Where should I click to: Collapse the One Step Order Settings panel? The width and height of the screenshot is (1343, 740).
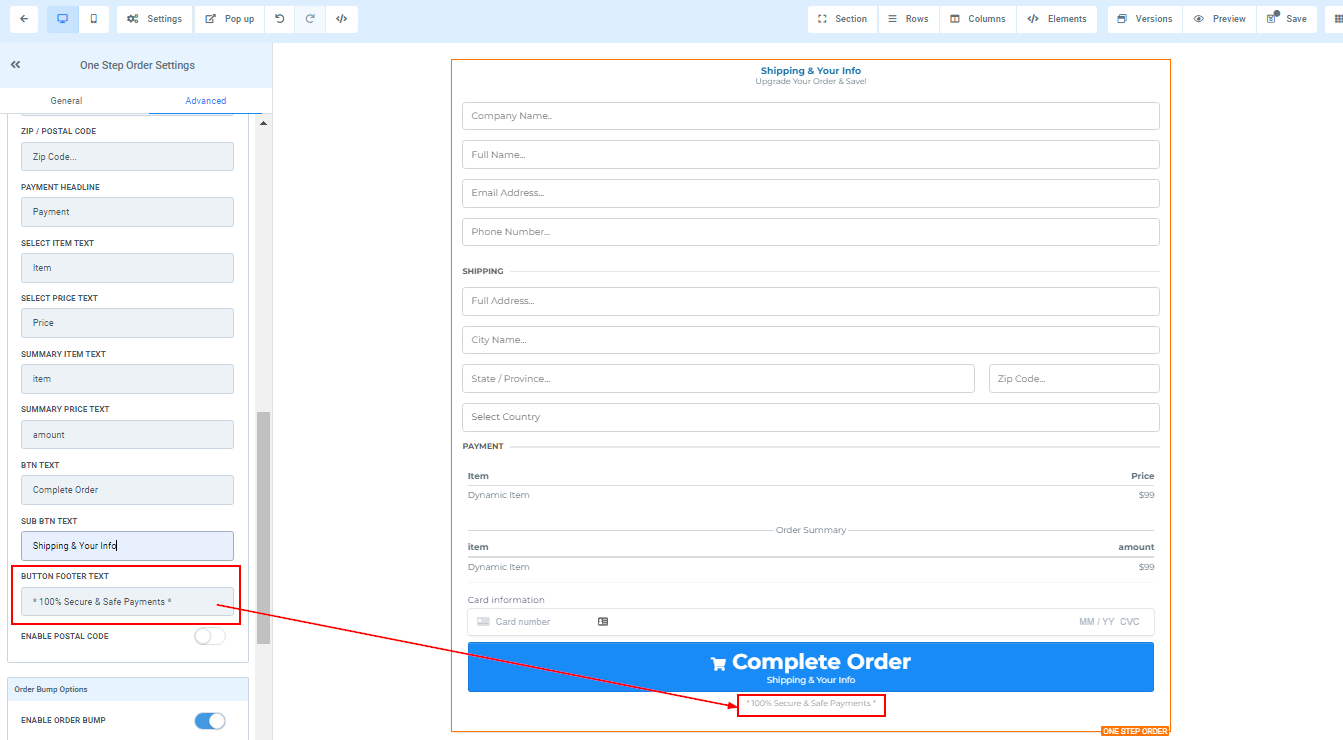click(16, 65)
